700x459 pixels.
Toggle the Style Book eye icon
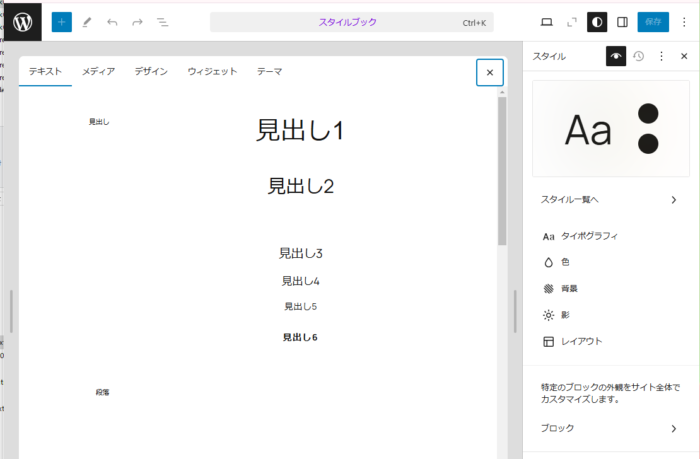click(616, 57)
